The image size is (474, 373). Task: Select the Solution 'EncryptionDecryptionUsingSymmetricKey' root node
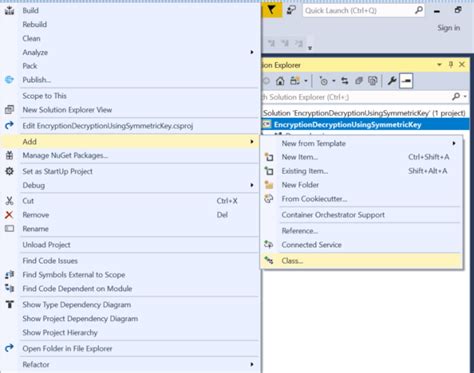click(x=364, y=113)
